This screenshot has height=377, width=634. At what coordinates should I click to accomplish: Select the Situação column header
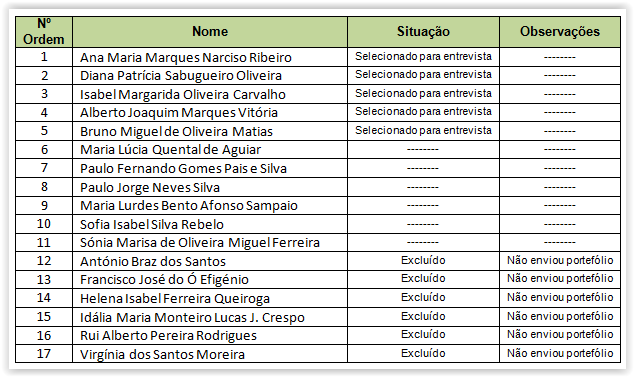pos(423,32)
